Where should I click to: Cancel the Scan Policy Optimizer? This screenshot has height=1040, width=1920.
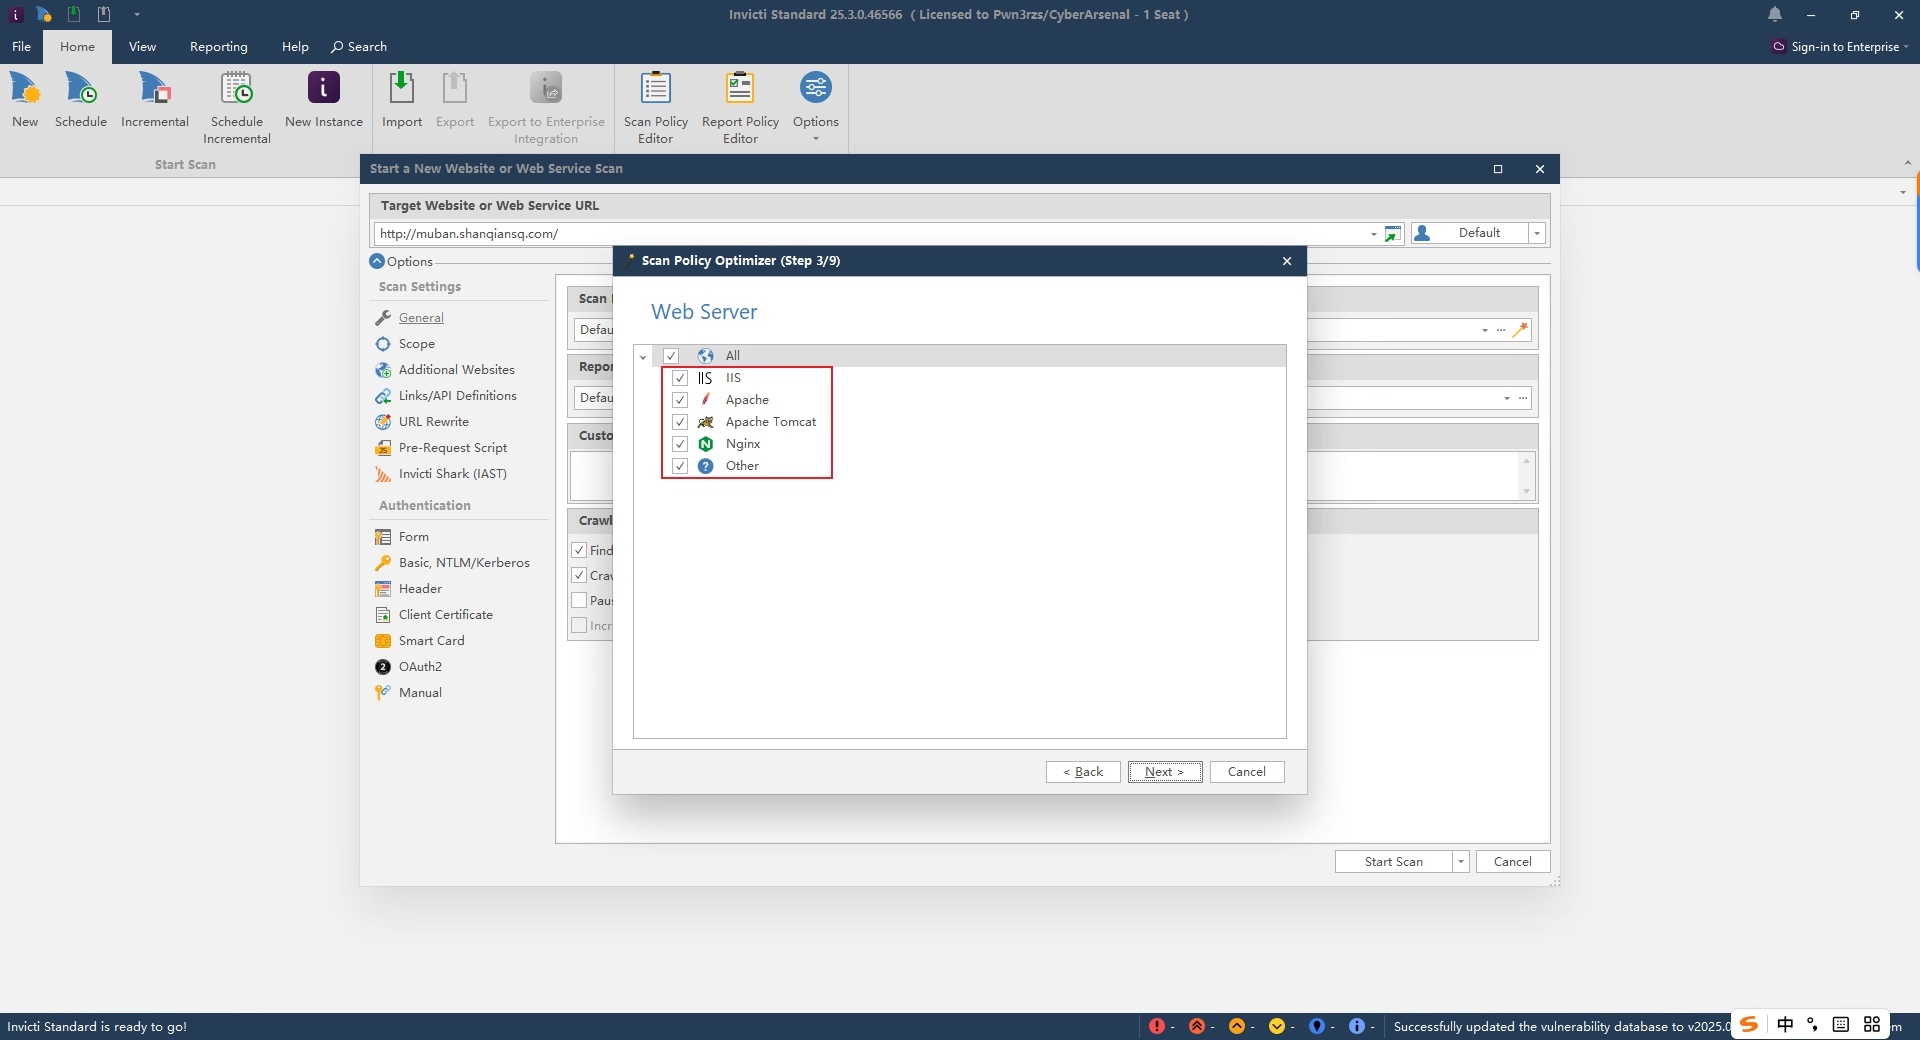1247,771
